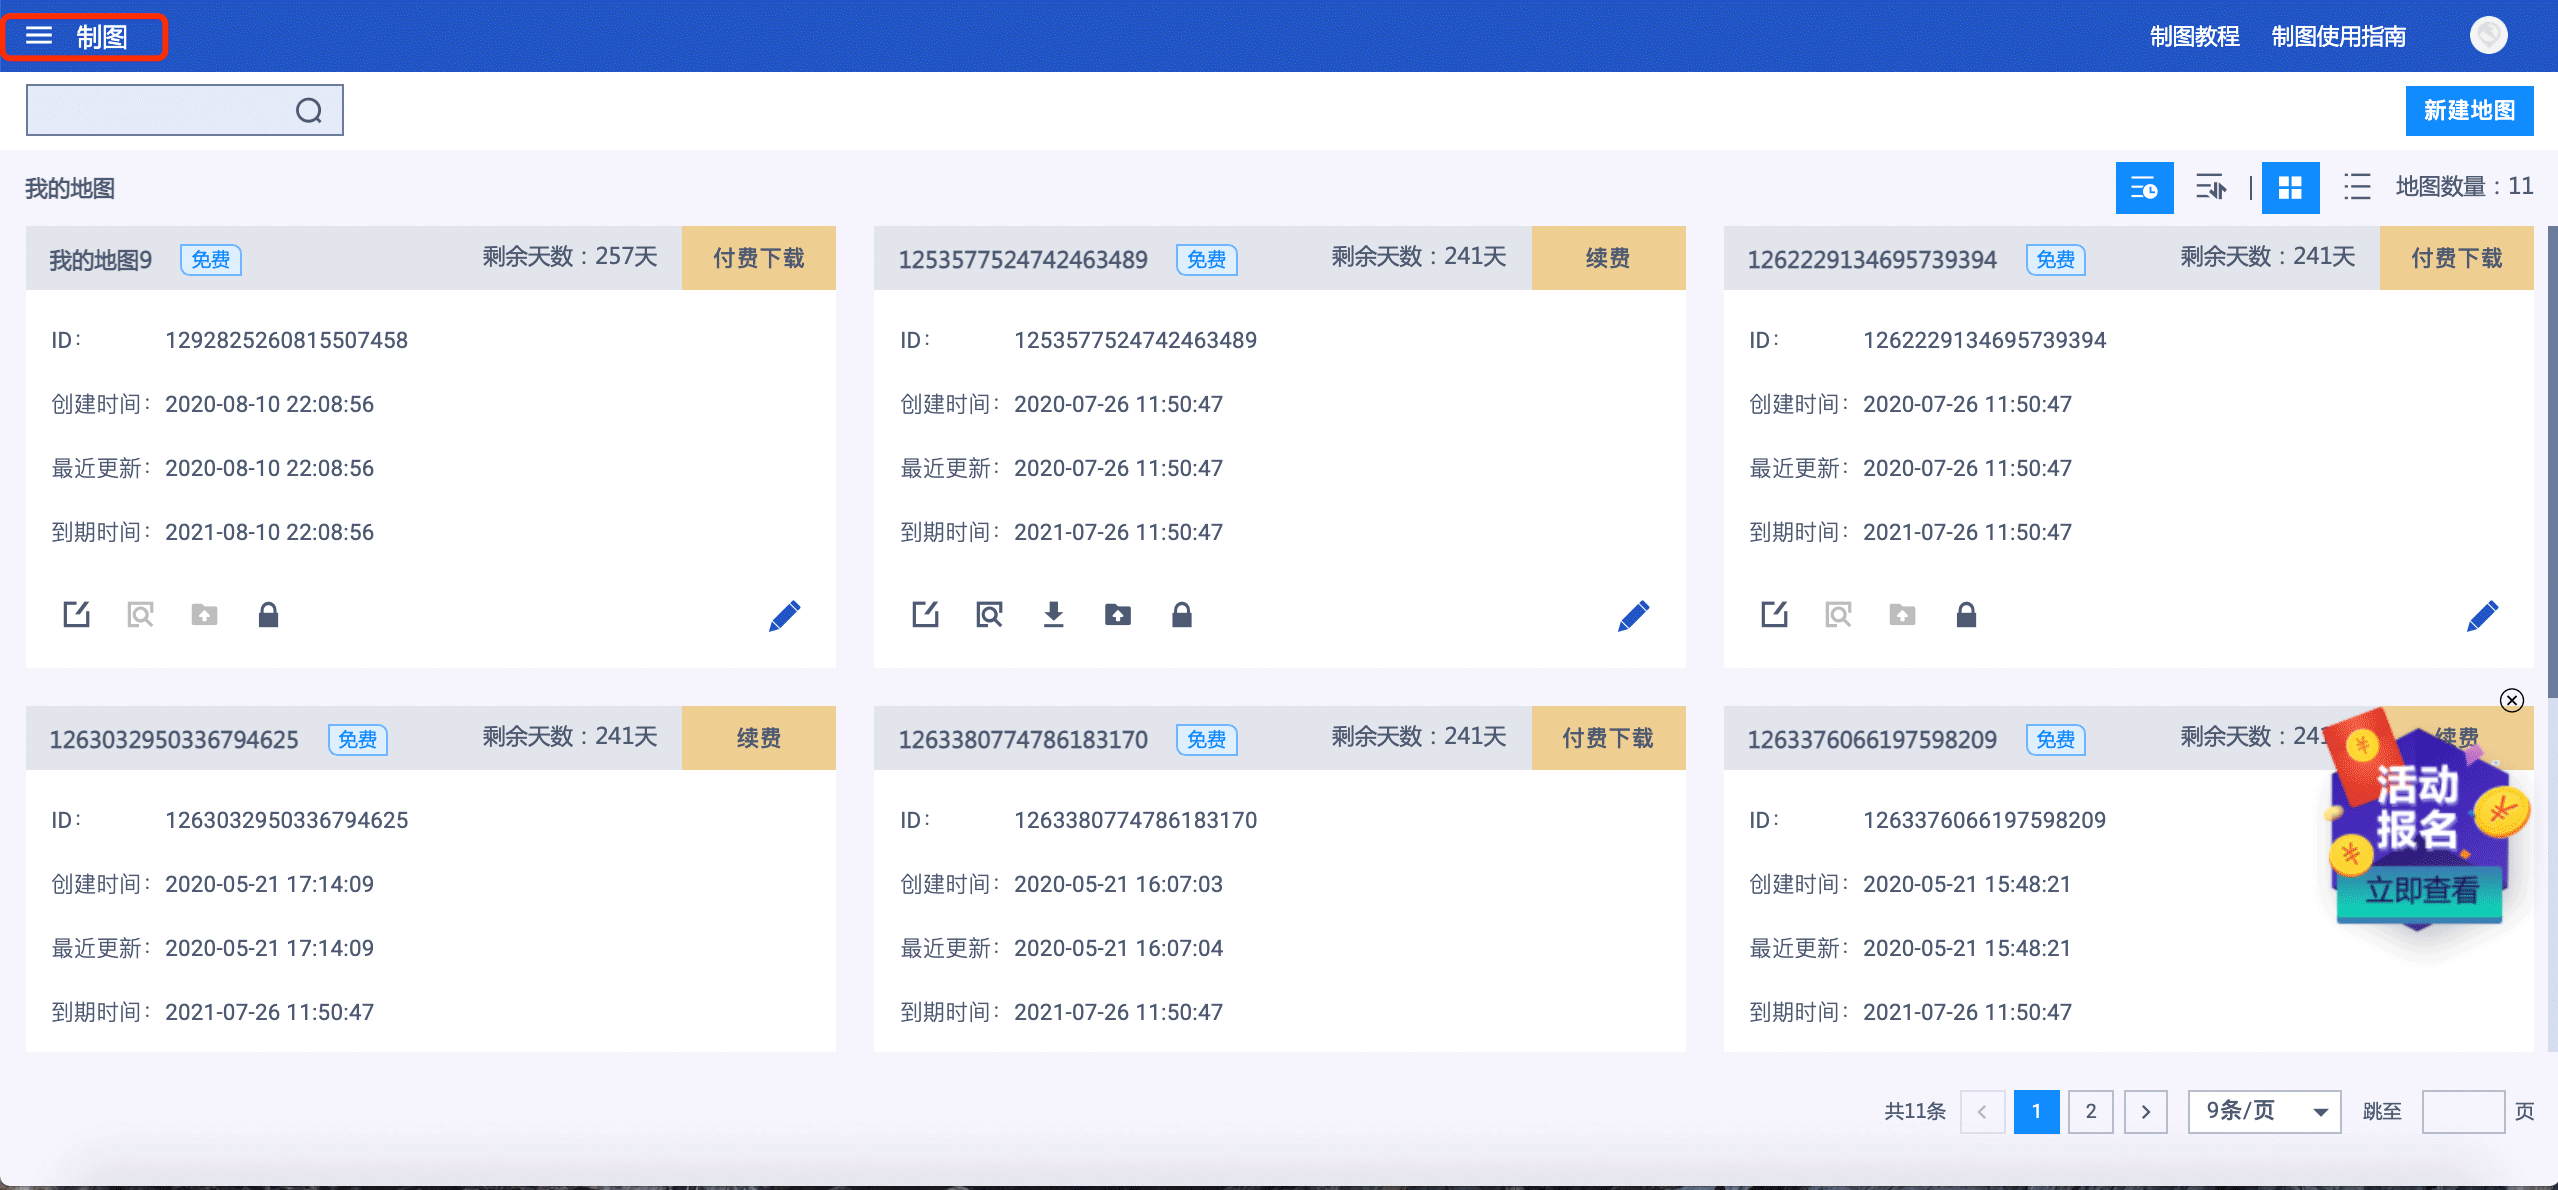Click the user avatar at top right
The width and height of the screenshot is (2558, 1190).
click(x=2488, y=36)
